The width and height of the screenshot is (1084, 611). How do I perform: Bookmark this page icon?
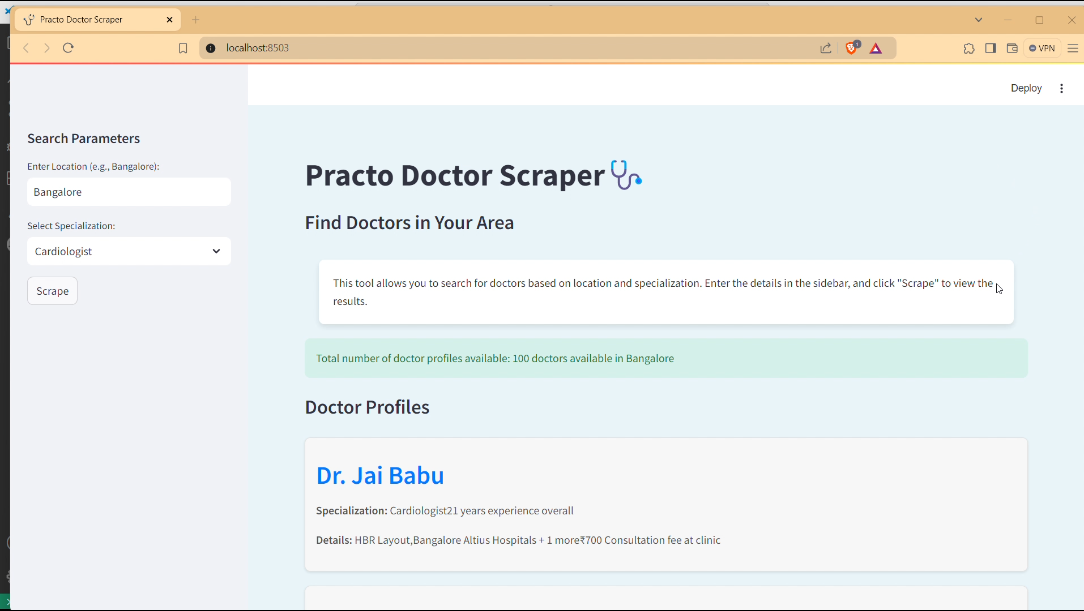coord(183,48)
